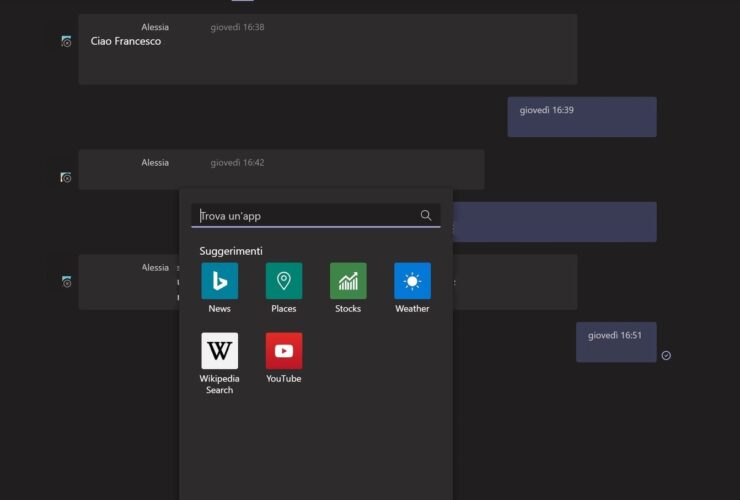Viewport: 740px width, 500px height.
Task: Click the 'giovedì 16:42' timestamp
Action: [x=237, y=163]
